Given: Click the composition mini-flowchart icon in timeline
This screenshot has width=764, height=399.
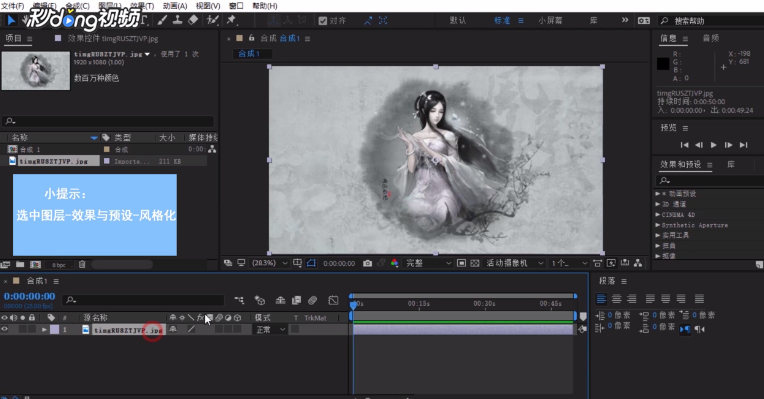Looking at the screenshot, I should click(239, 300).
